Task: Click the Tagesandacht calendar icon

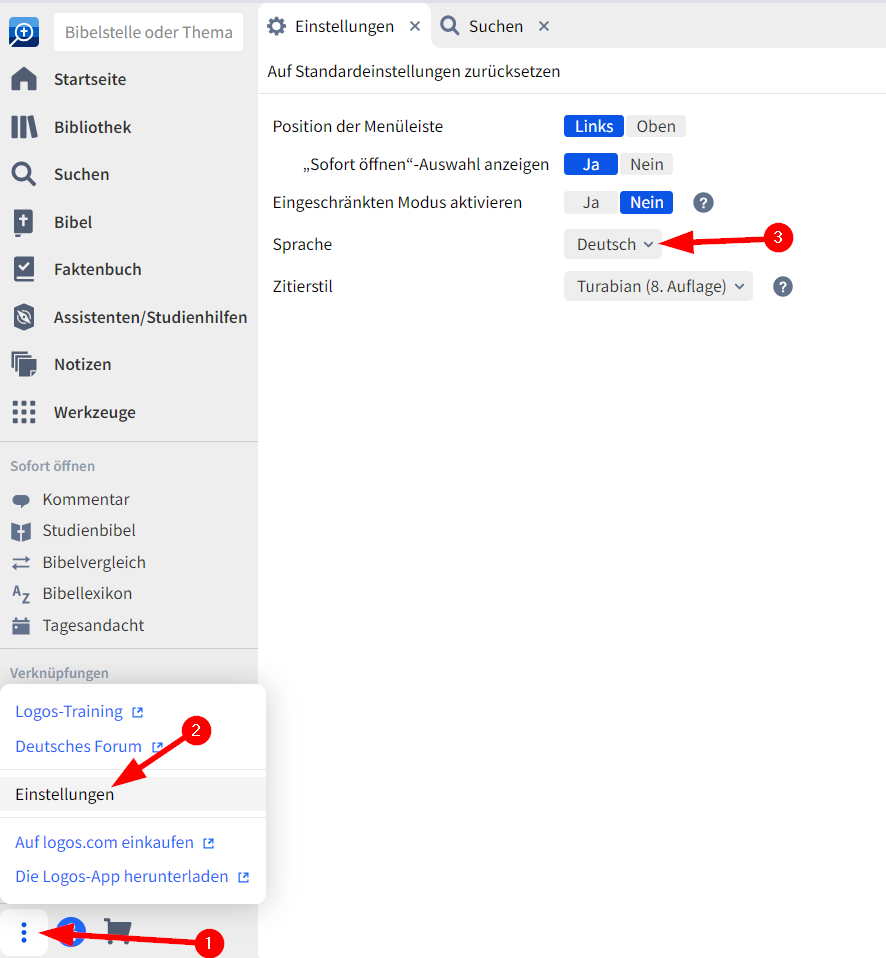Action: pyautogui.click(x=21, y=626)
